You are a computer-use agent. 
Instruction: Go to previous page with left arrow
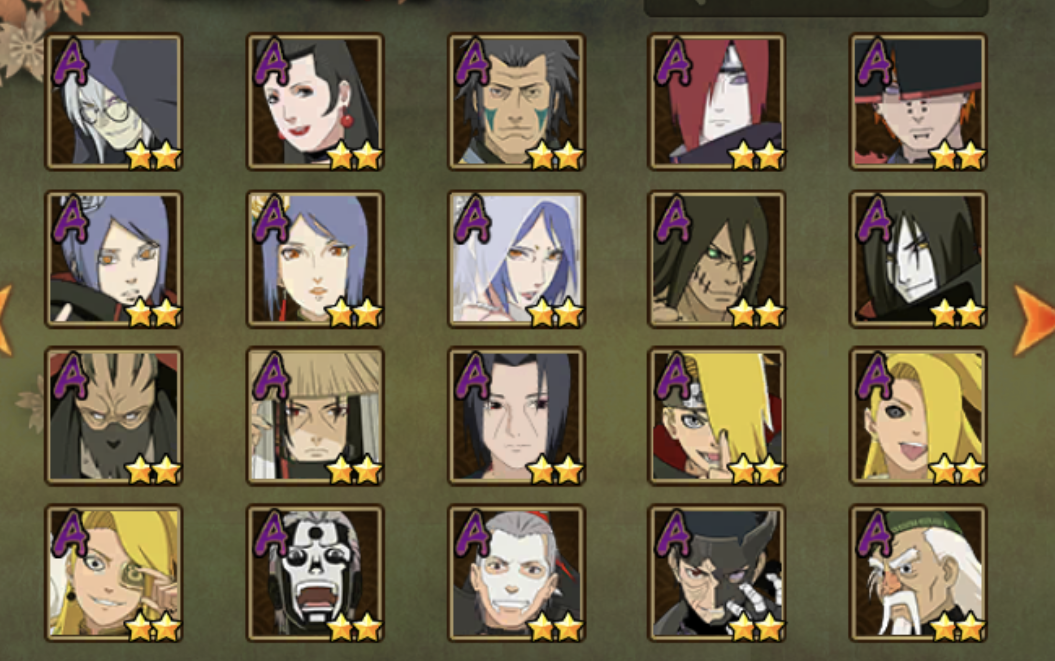[5, 320]
